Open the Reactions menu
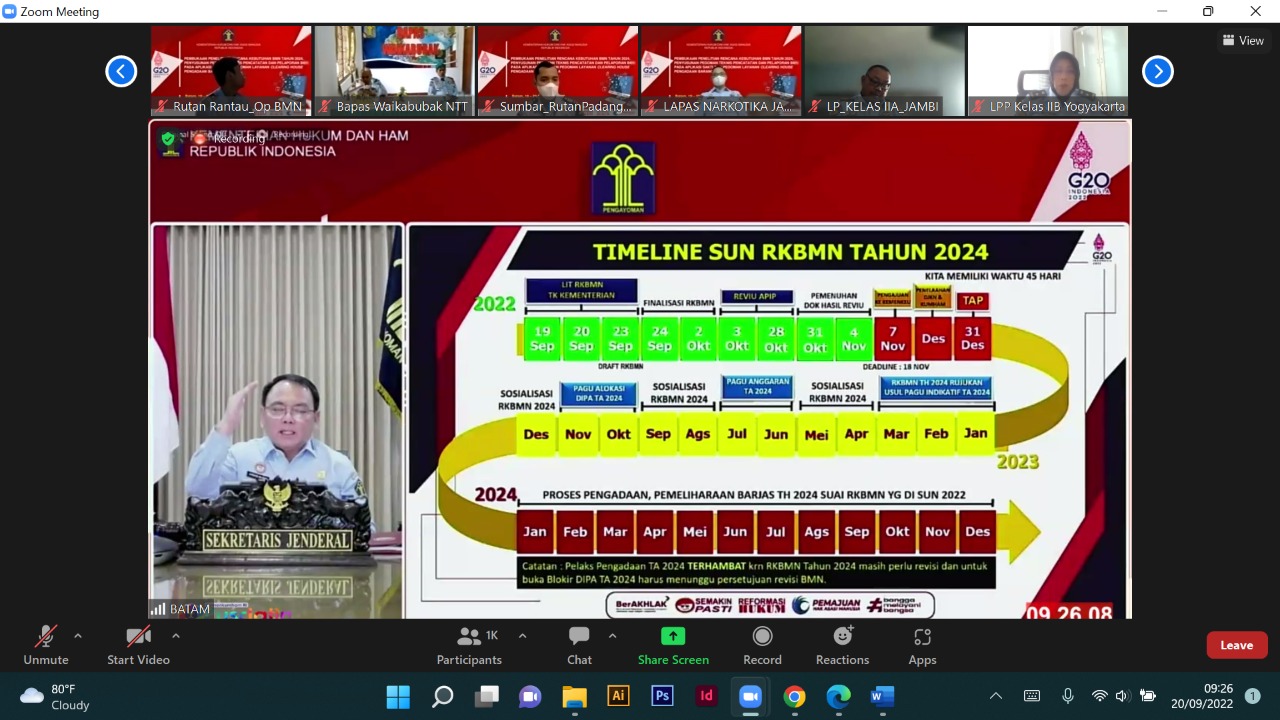This screenshot has width=1280, height=720. 842,645
